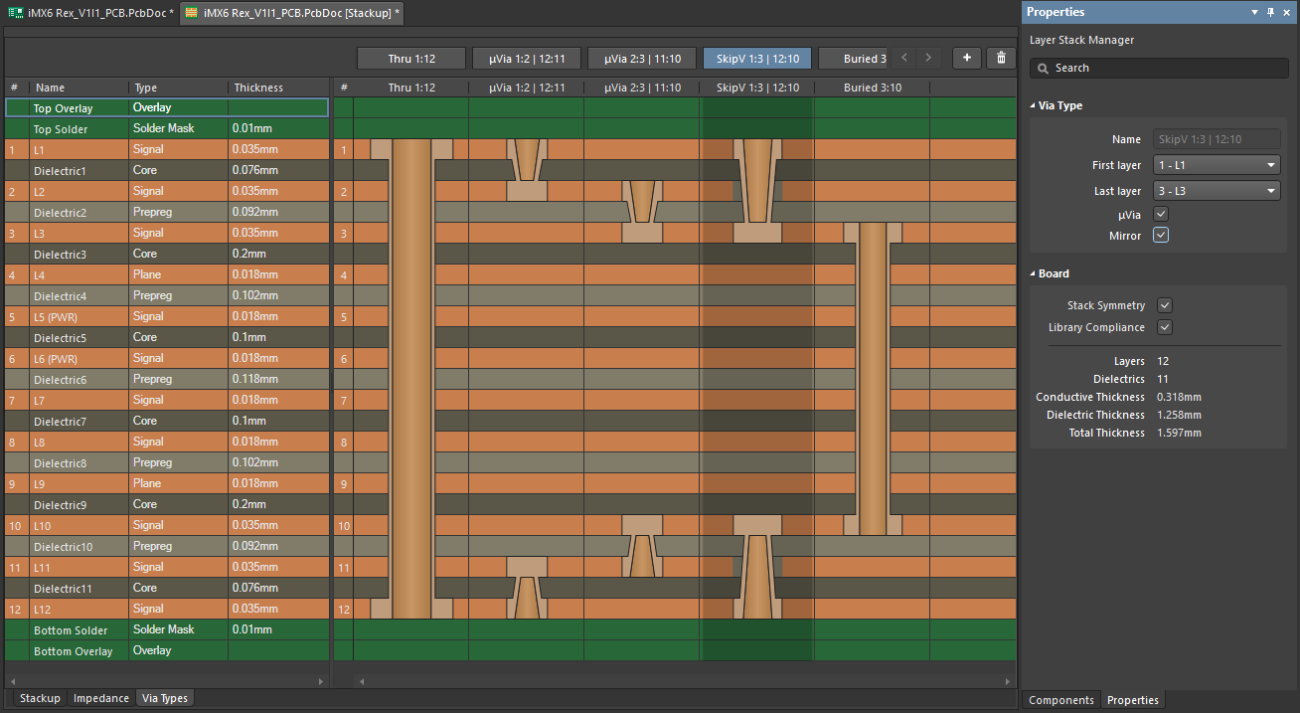Open the Last layer dropdown

(1216, 191)
